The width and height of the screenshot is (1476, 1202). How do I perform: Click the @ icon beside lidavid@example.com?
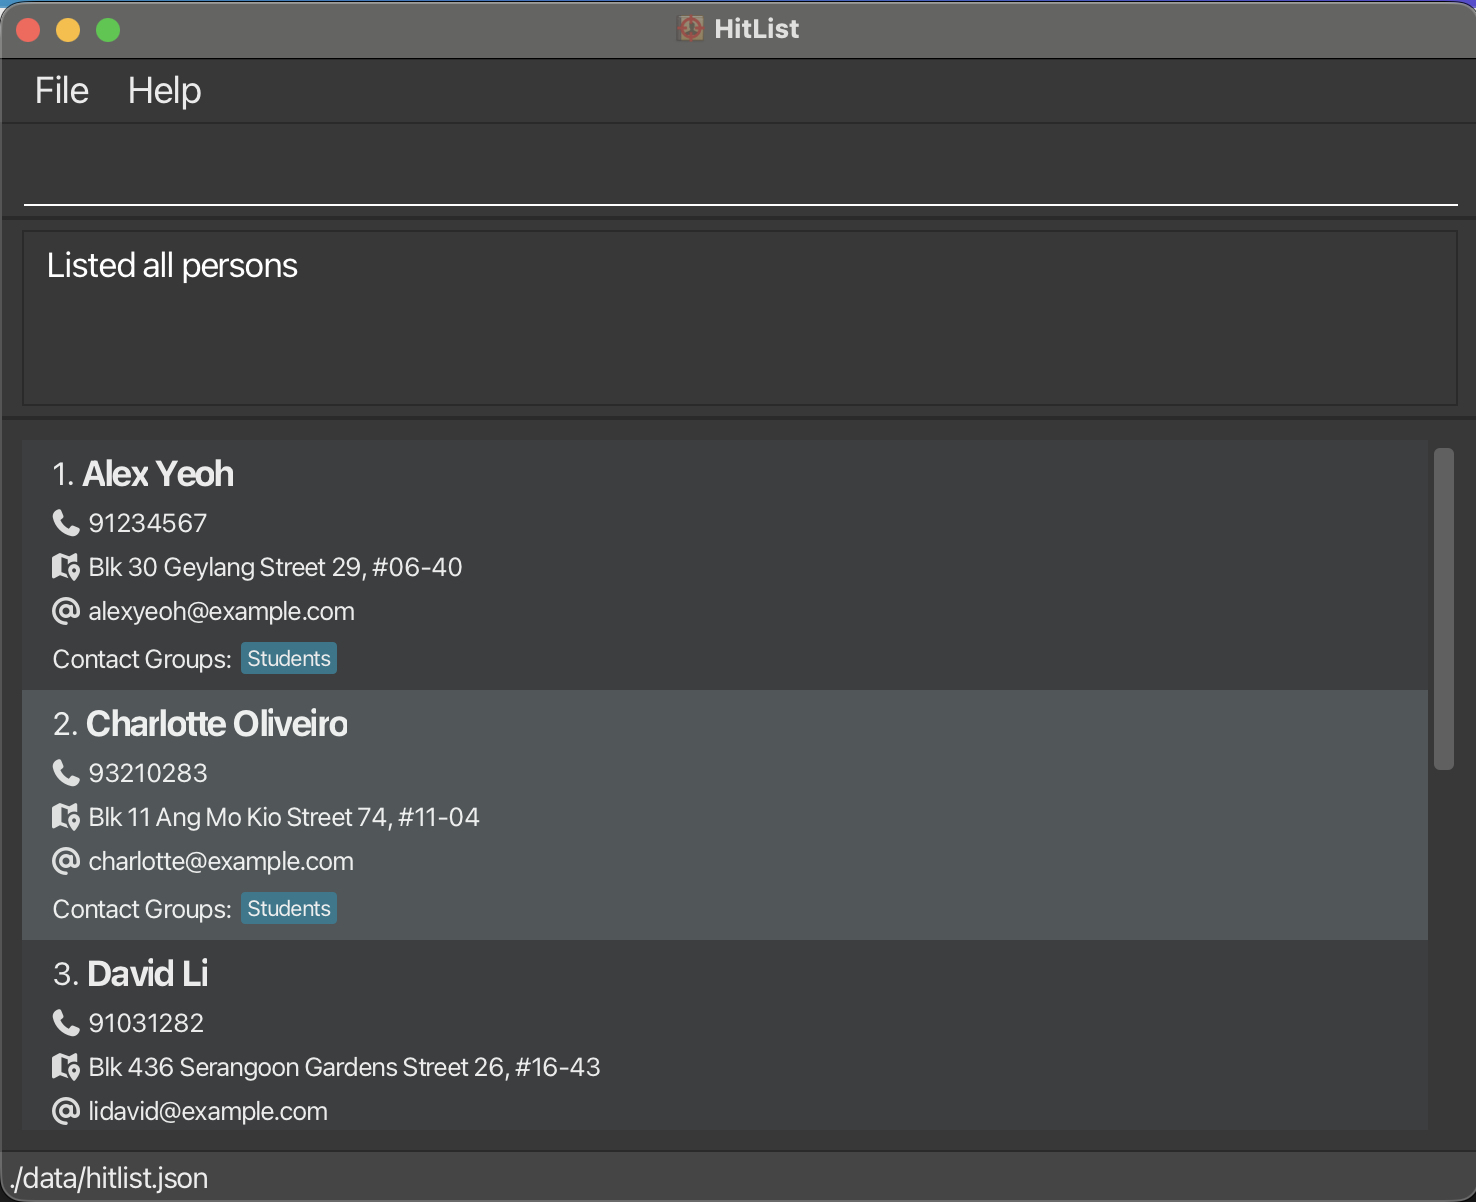(x=66, y=1111)
